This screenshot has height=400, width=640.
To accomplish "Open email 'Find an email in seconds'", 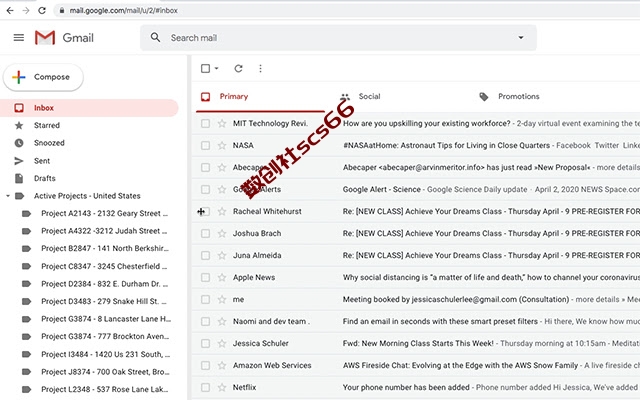I will pyautogui.click(x=440, y=322).
